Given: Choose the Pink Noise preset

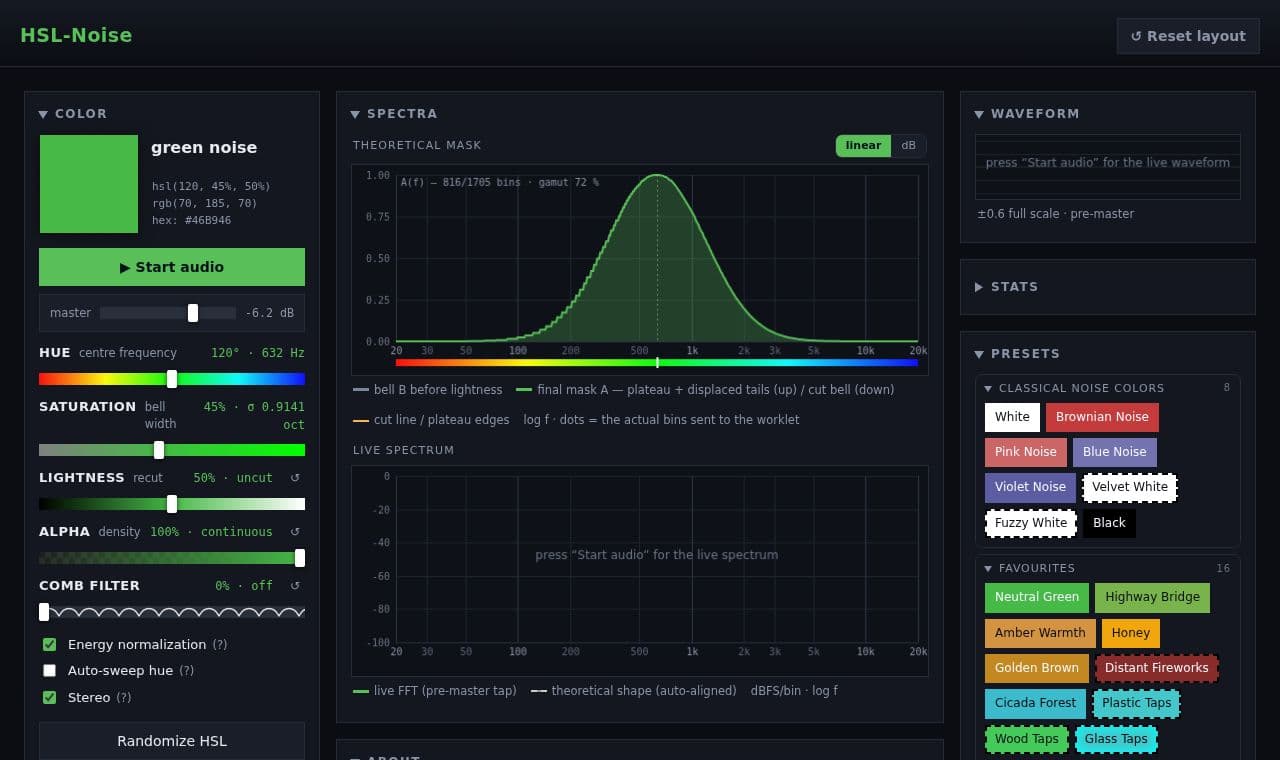Looking at the screenshot, I should (1026, 452).
